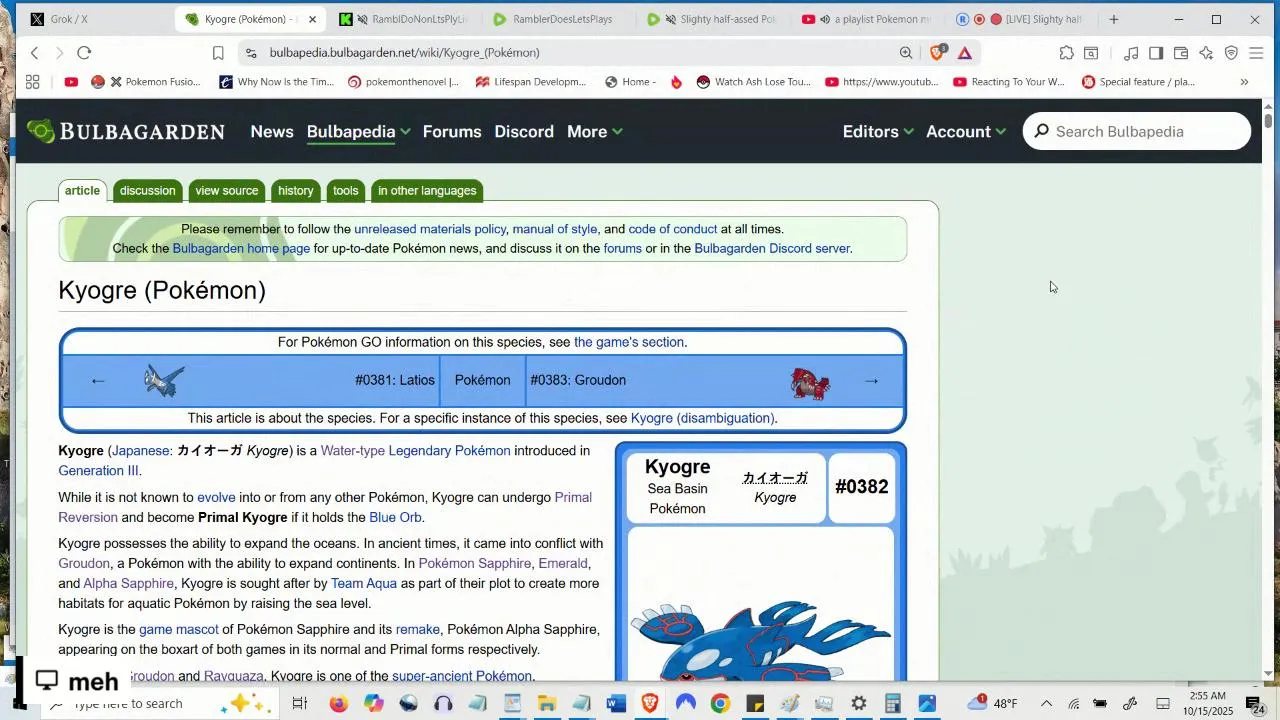Viewport: 1280px width, 720px height.
Task: Click the search magnifier in Bulbapedia search
Action: [x=1042, y=131]
